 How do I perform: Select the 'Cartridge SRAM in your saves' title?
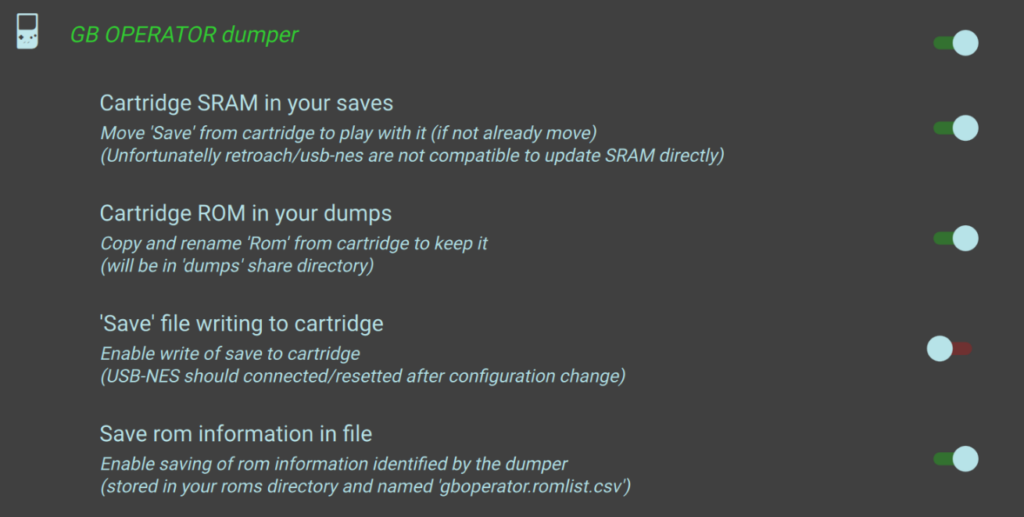(x=246, y=103)
